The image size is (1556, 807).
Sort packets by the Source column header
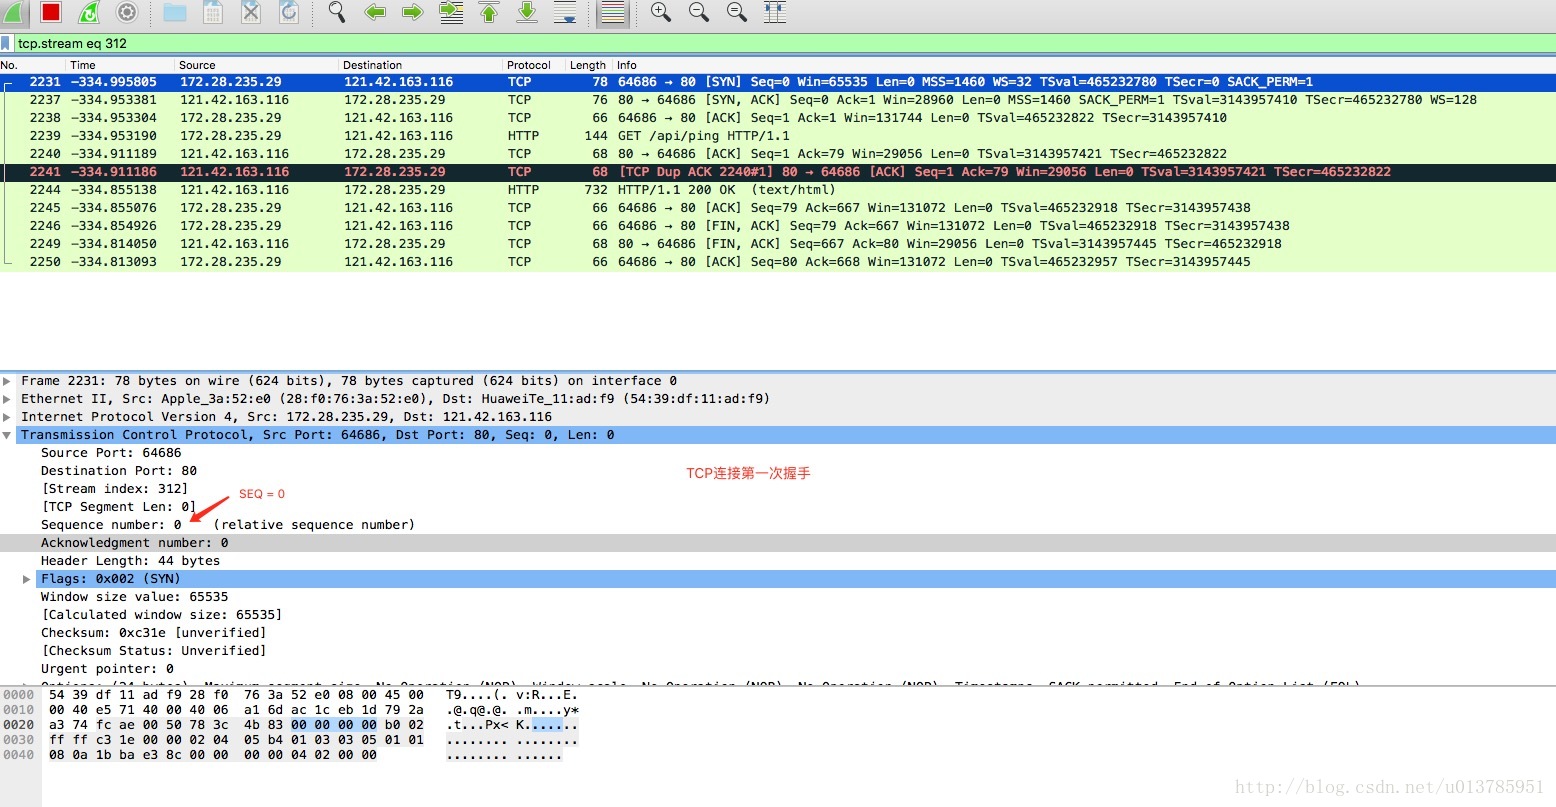[257, 65]
